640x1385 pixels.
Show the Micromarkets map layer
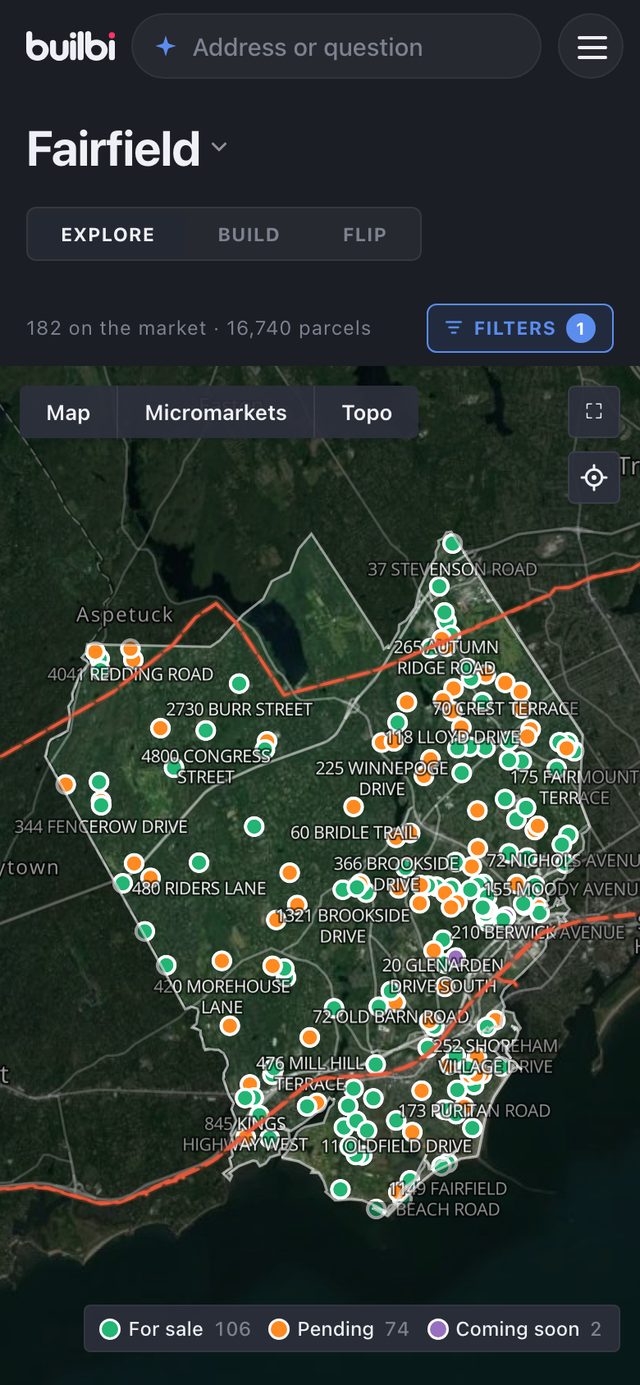216,413
